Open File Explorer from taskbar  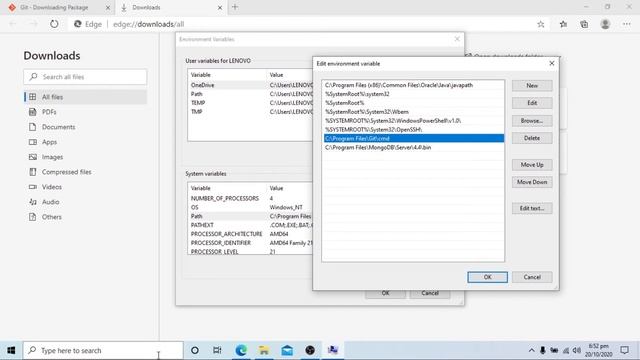pyautogui.click(x=264, y=350)
